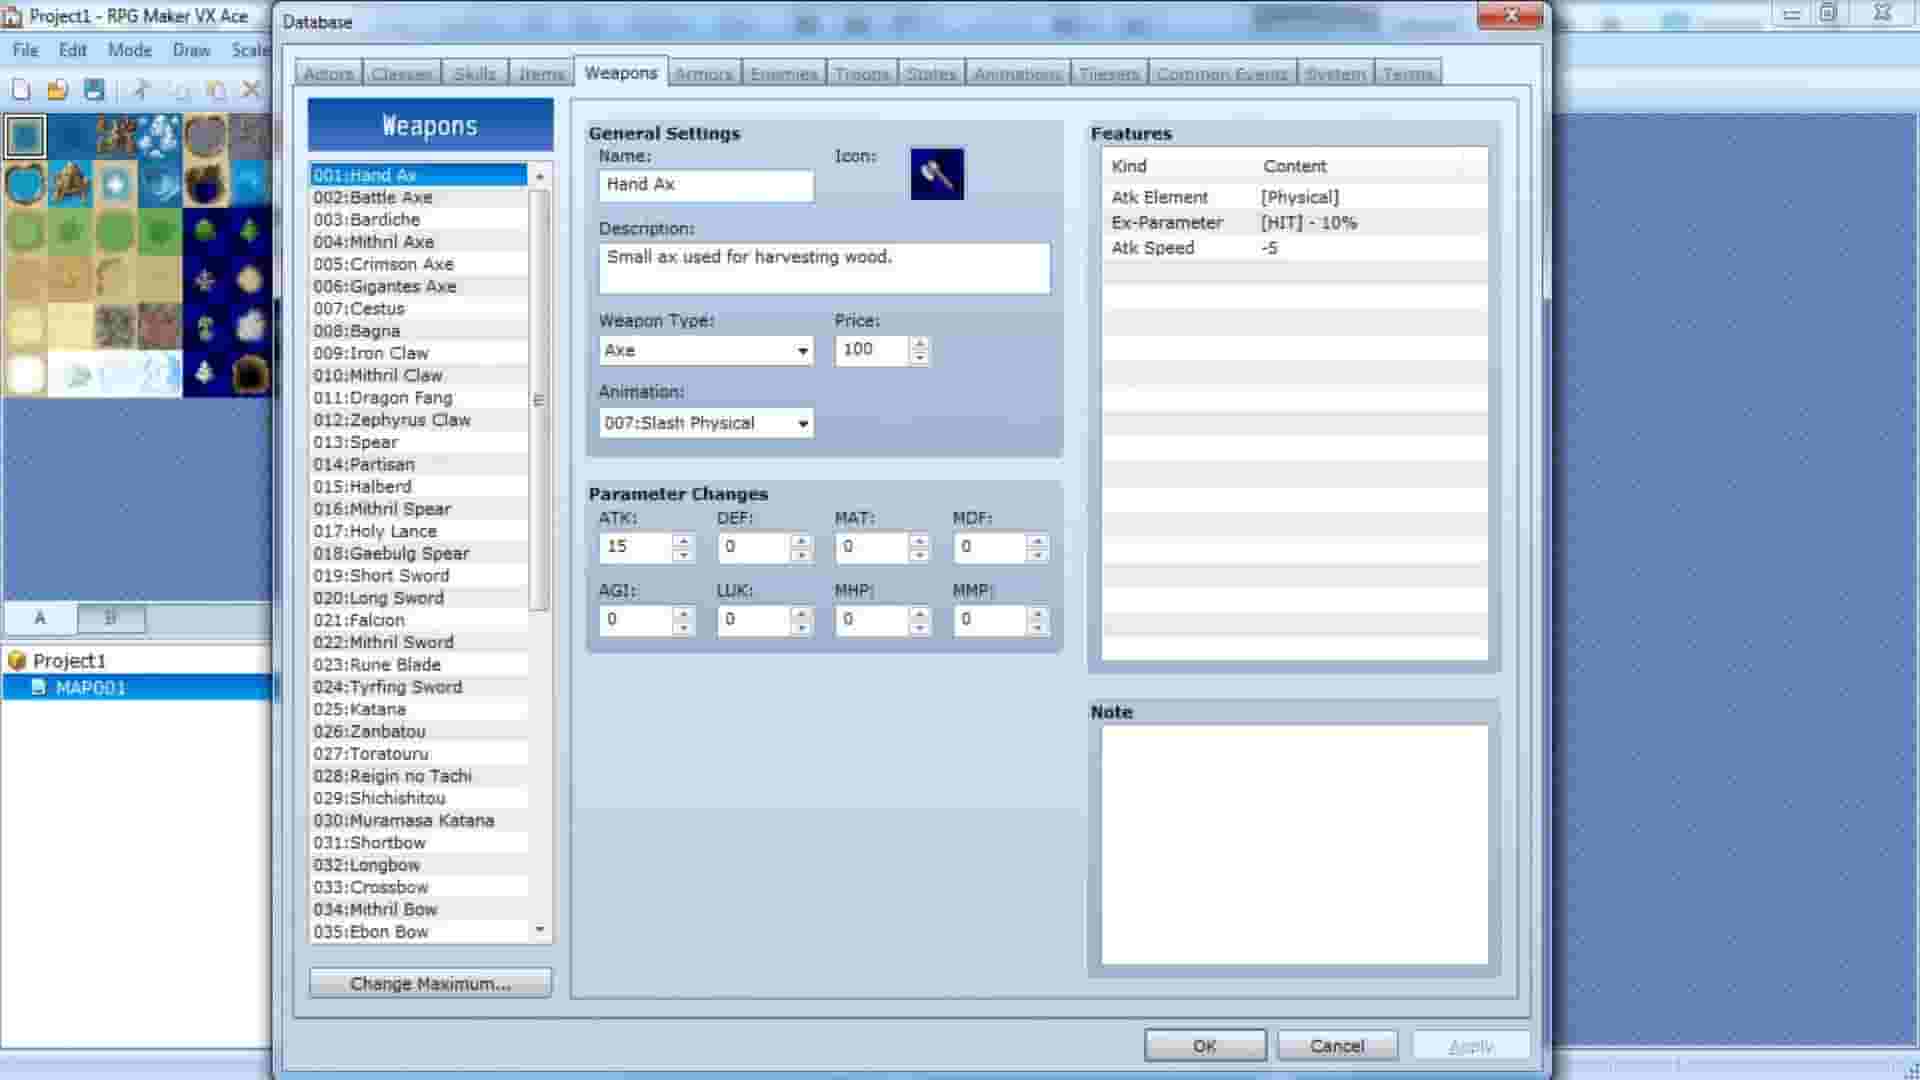Create a new project with the New icon
The width and height of the screenshot is (1920, 1080).
click(x=22, y=90)
